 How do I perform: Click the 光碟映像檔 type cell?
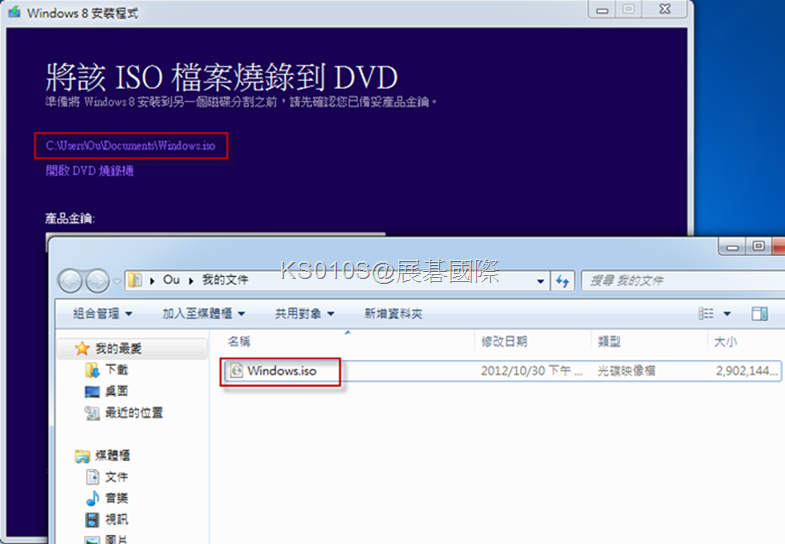tap(626, 371)
